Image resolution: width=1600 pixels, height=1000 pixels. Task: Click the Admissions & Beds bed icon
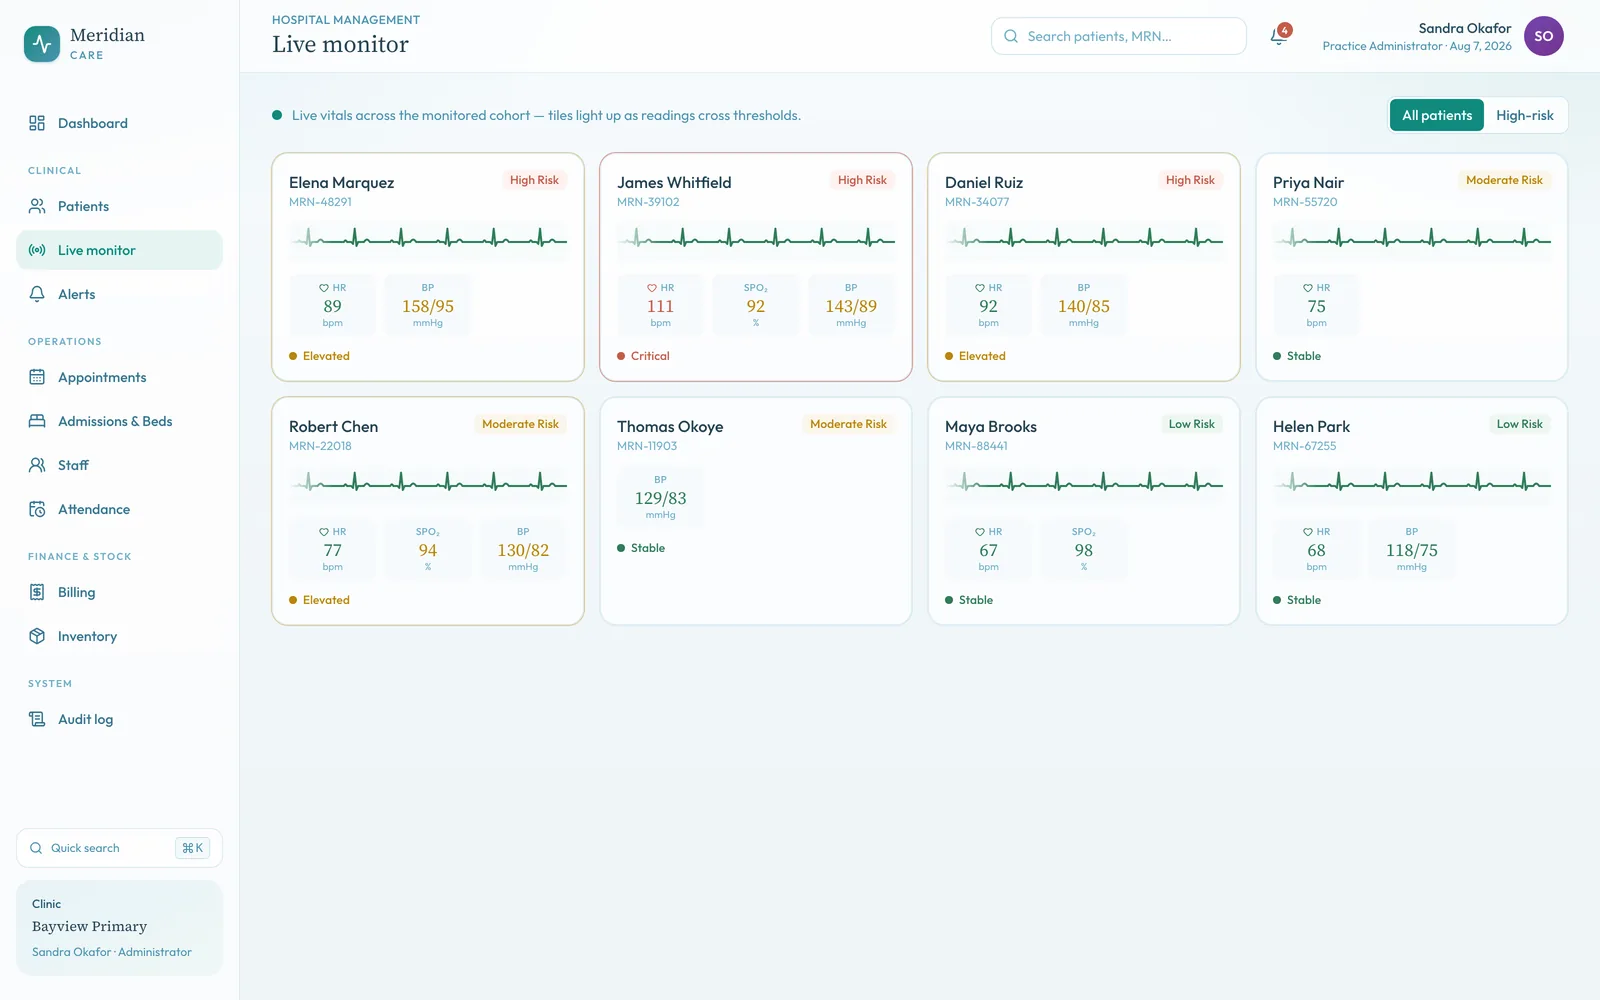[37, 421]
